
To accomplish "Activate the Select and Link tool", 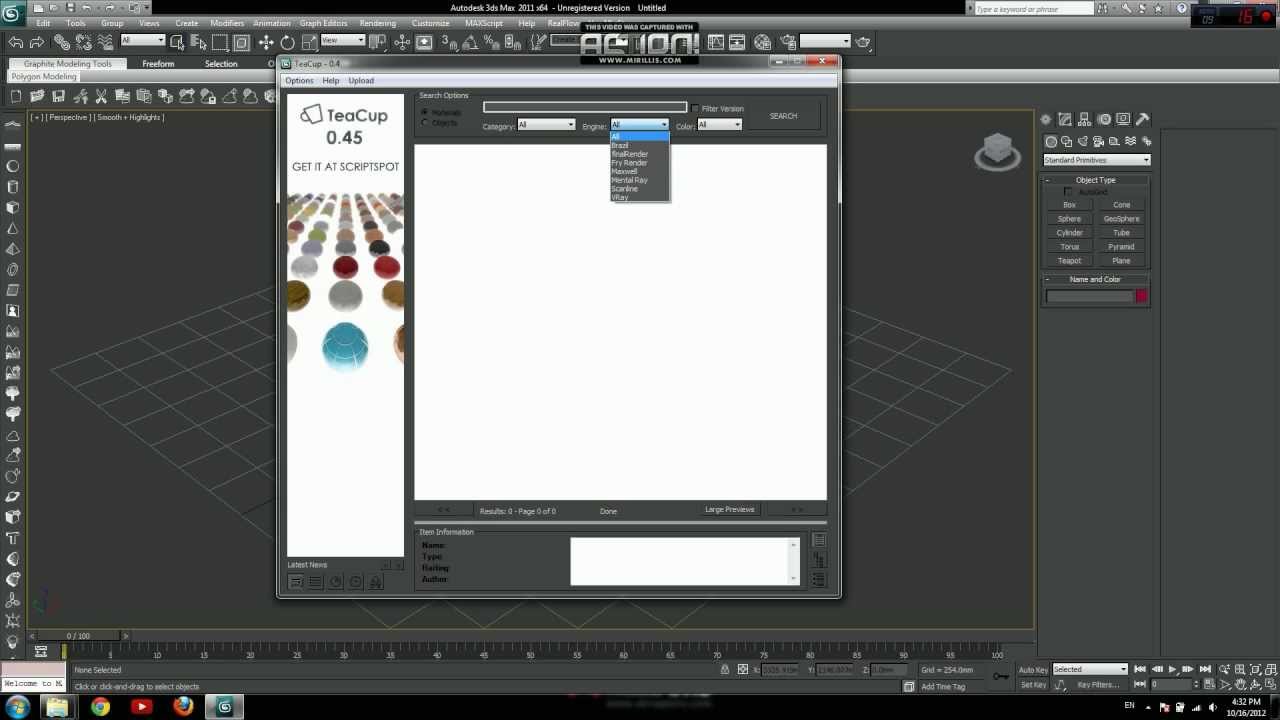I will 62,42.
